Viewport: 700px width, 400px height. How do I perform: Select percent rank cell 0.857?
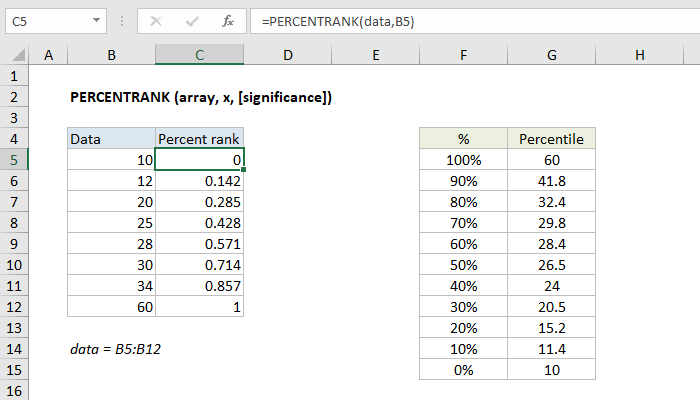pyautogui.click(x=200, y=286)
